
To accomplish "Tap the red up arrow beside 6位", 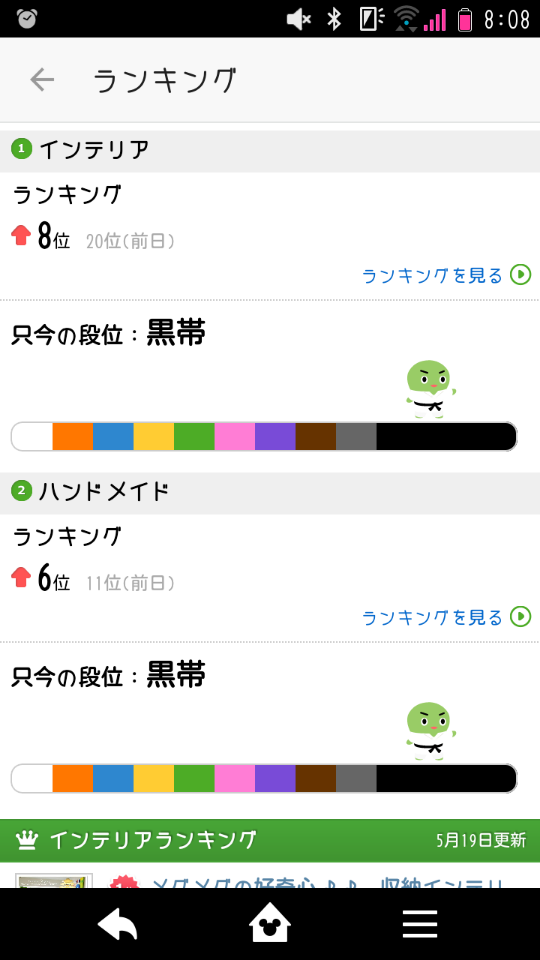I will tap(21, 577).
